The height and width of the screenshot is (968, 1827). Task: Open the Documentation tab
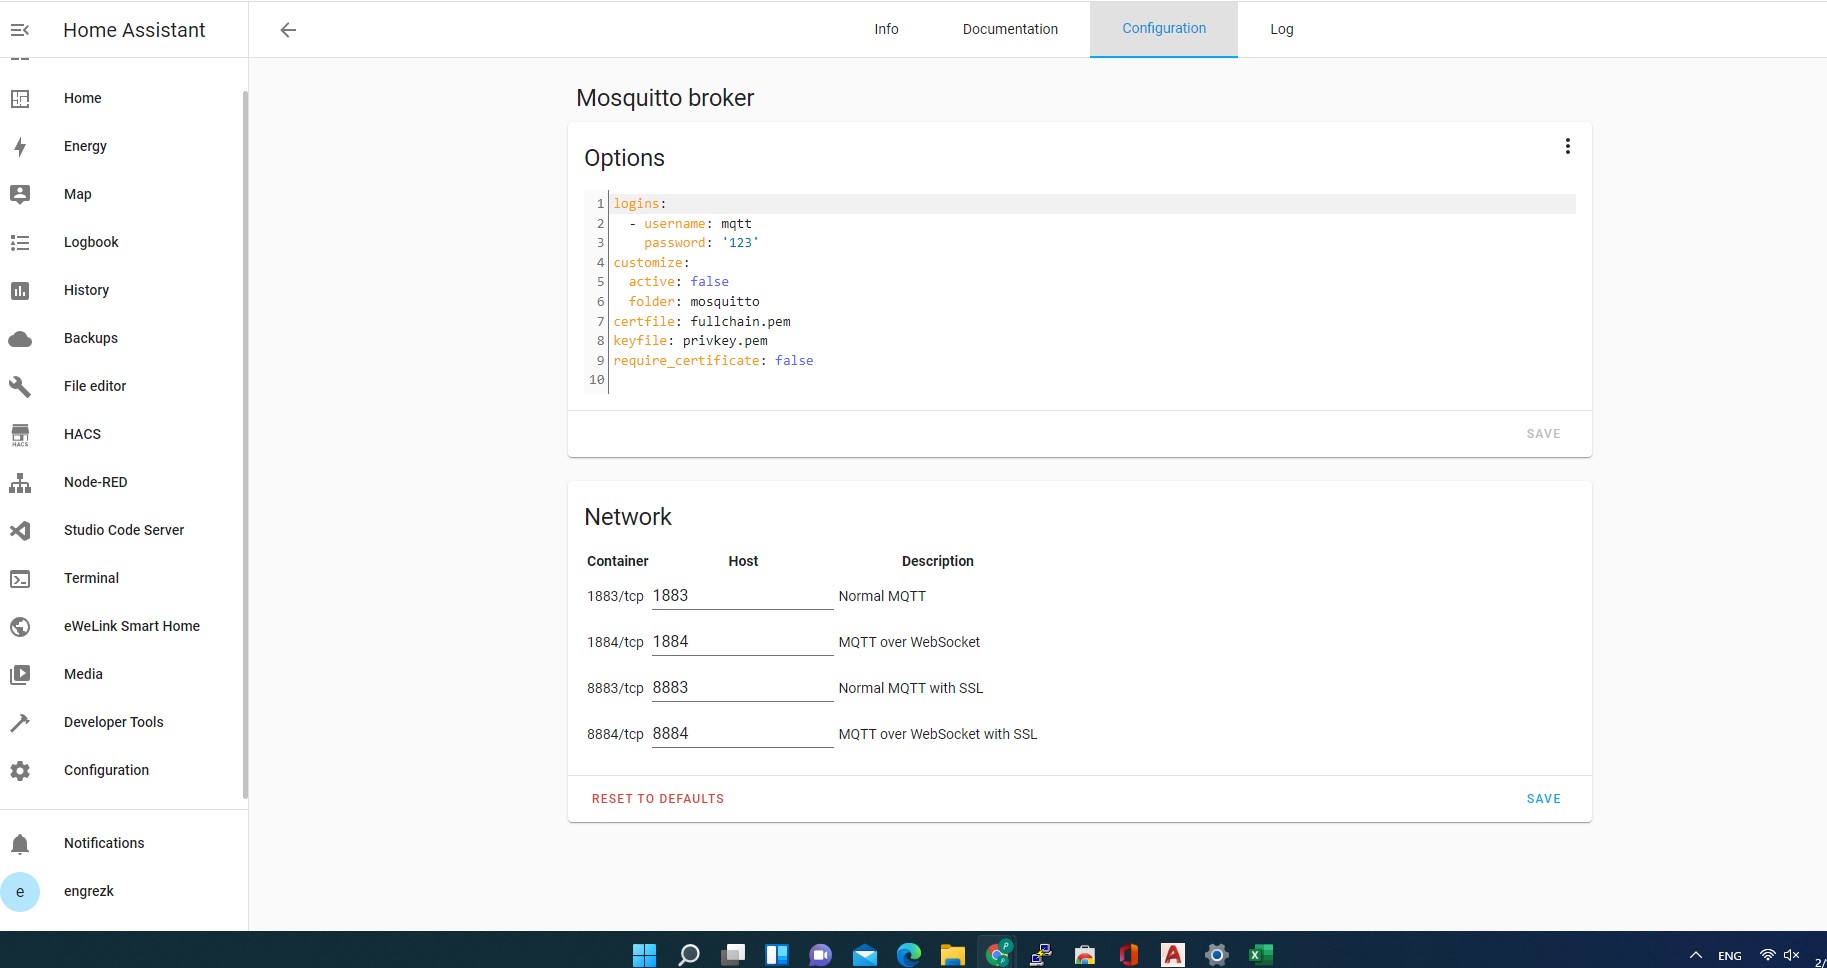tap(1009, 29)
